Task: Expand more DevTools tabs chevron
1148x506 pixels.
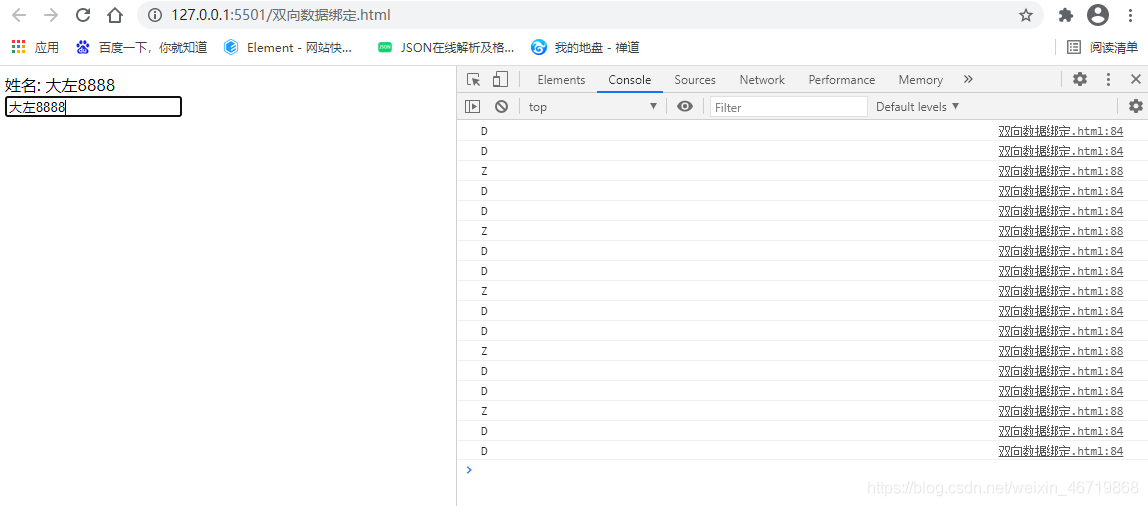Action: coord(968,80)
